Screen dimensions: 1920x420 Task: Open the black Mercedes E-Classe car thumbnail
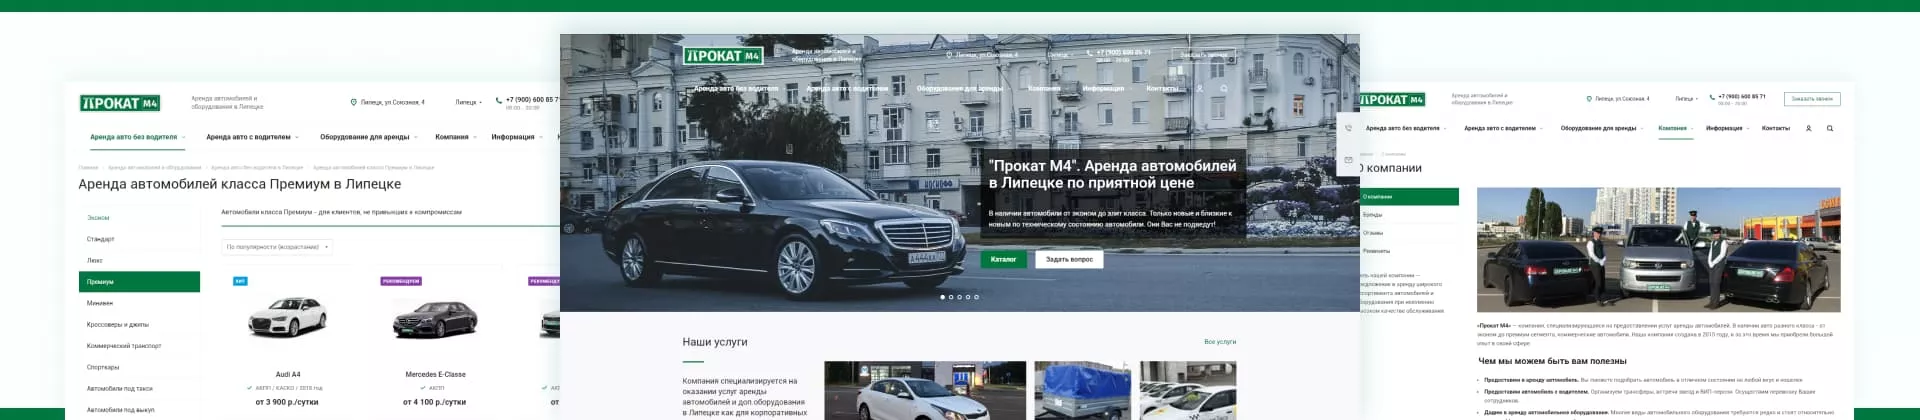pos(435,320)
